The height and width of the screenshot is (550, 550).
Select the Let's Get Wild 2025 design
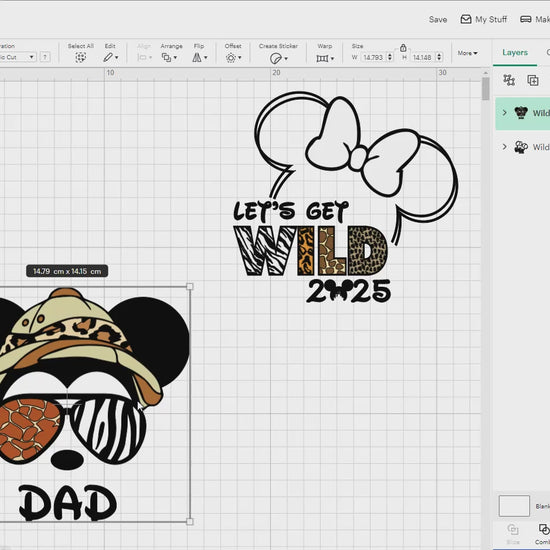click(x=346, y=198)
